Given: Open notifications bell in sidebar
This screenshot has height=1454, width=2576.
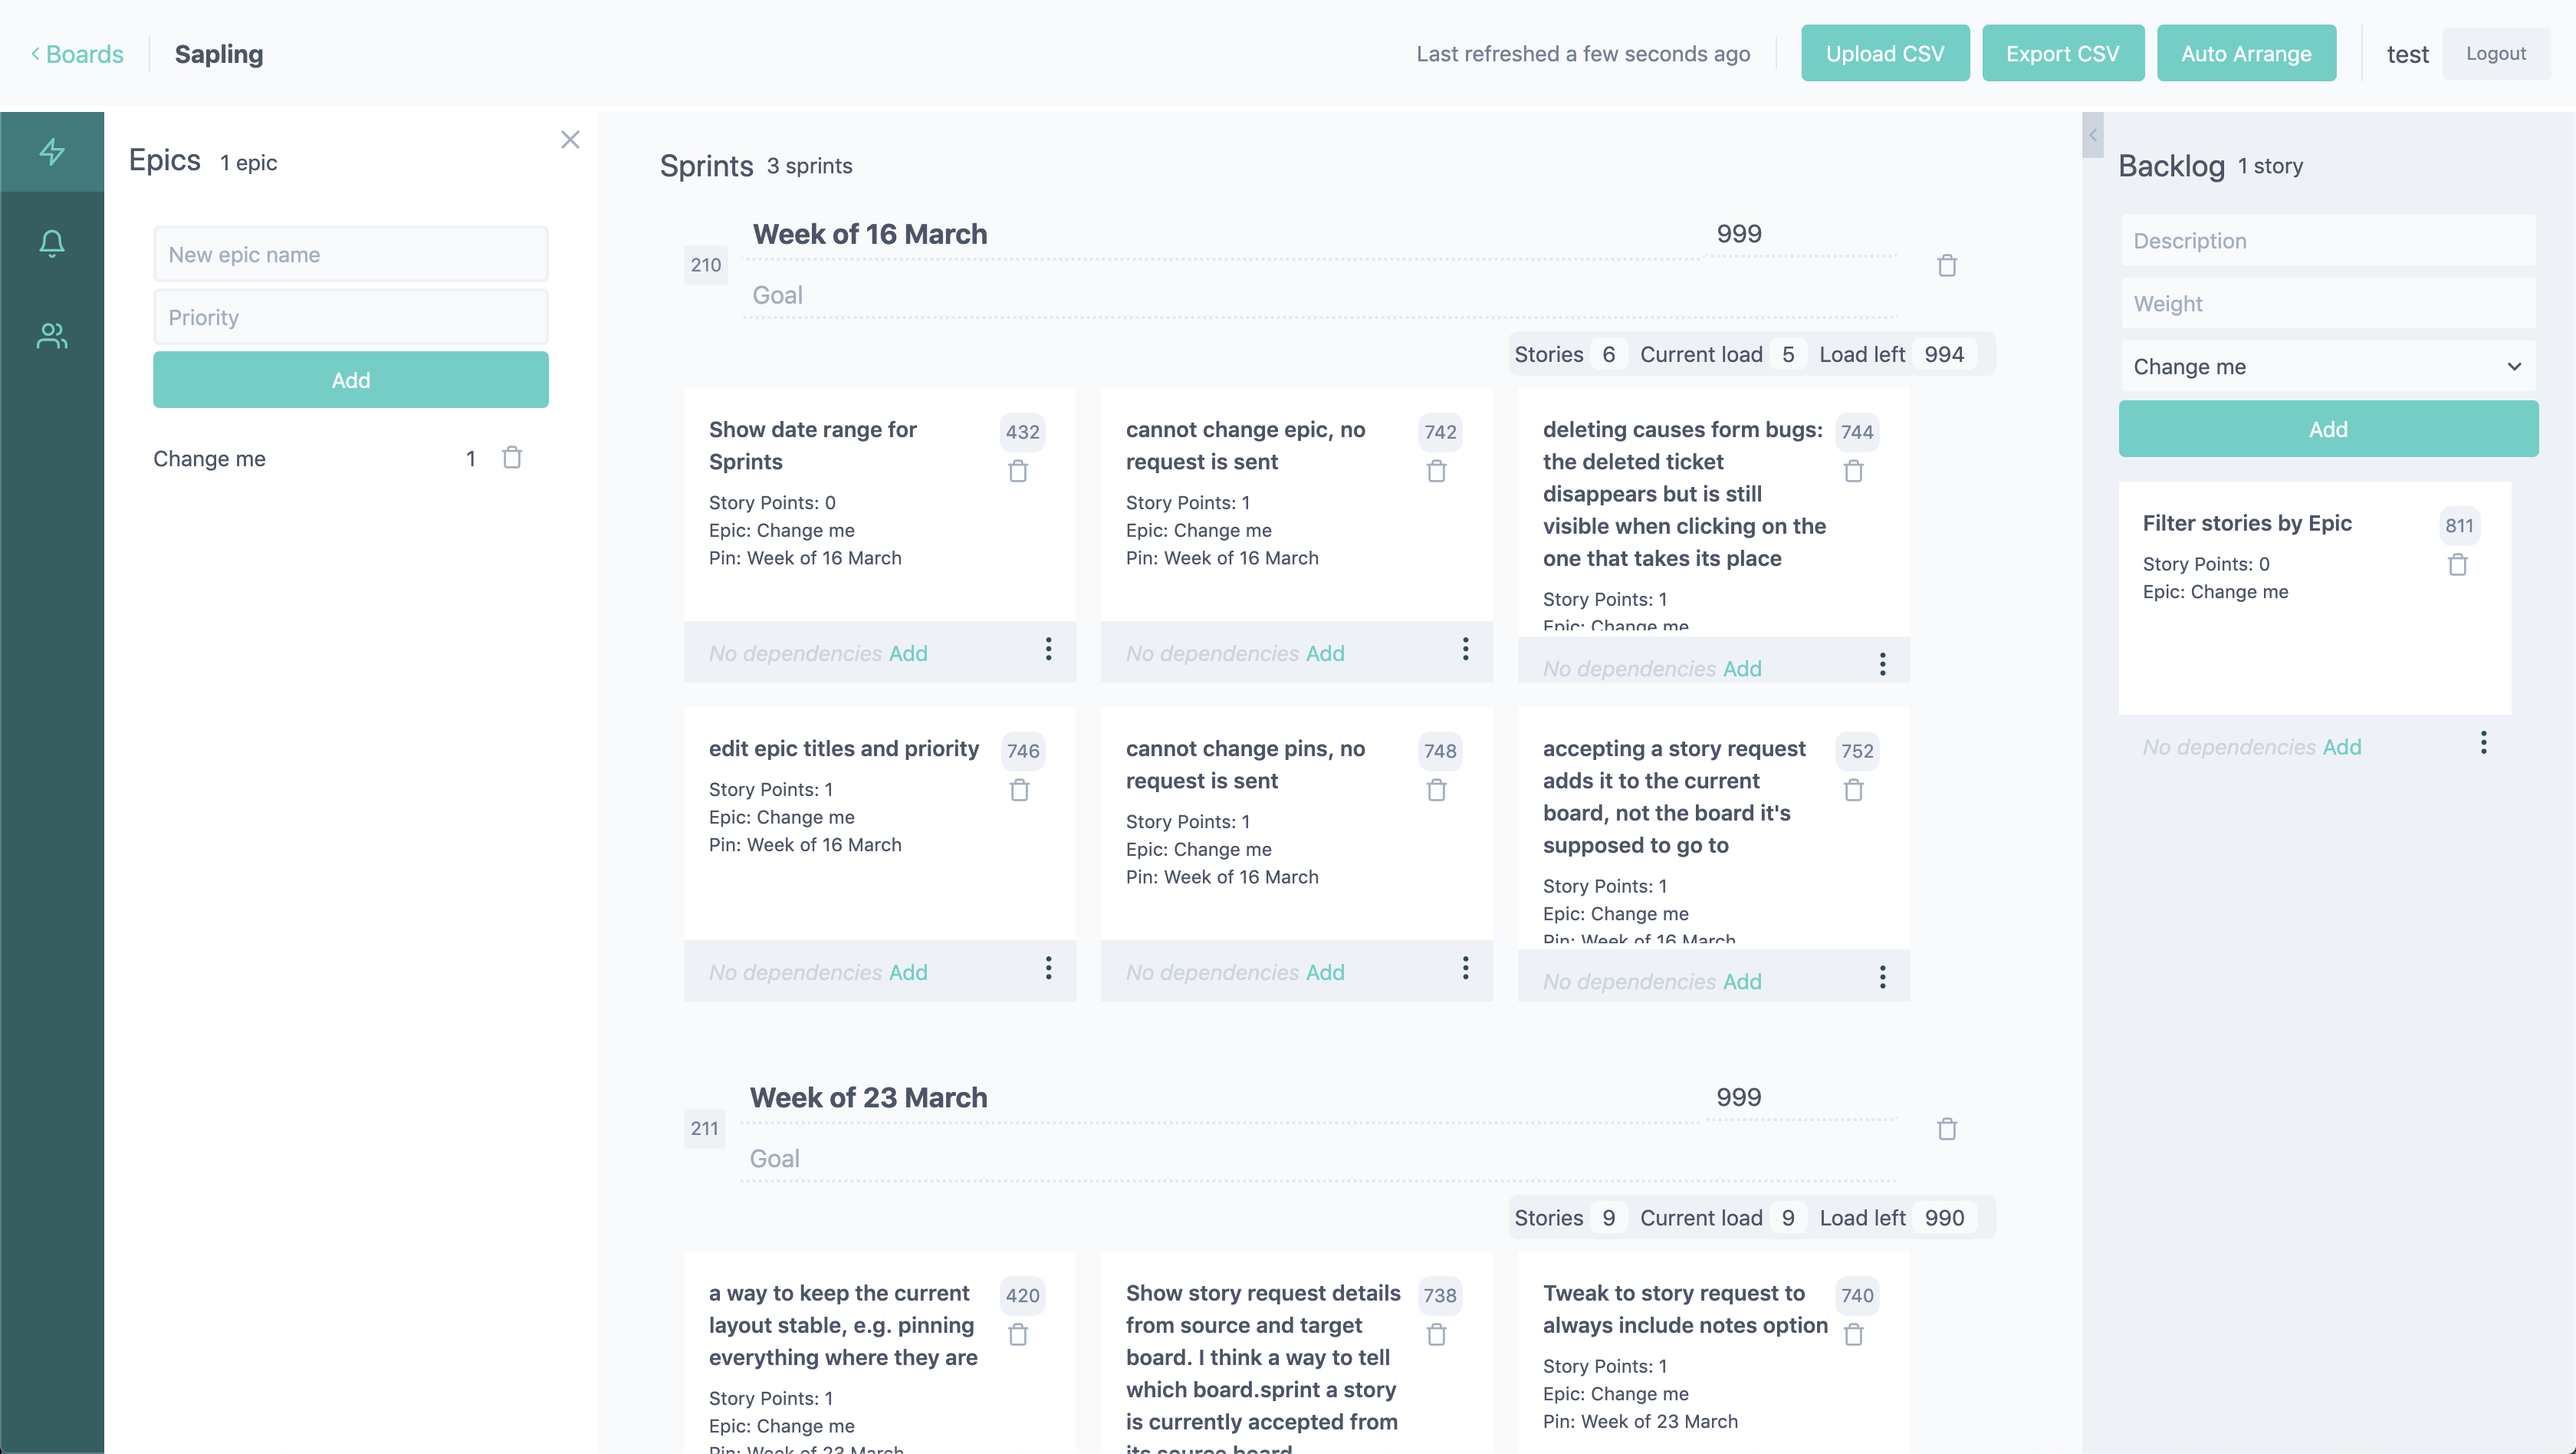Looking at the screenshot, I should coord(52,243).
